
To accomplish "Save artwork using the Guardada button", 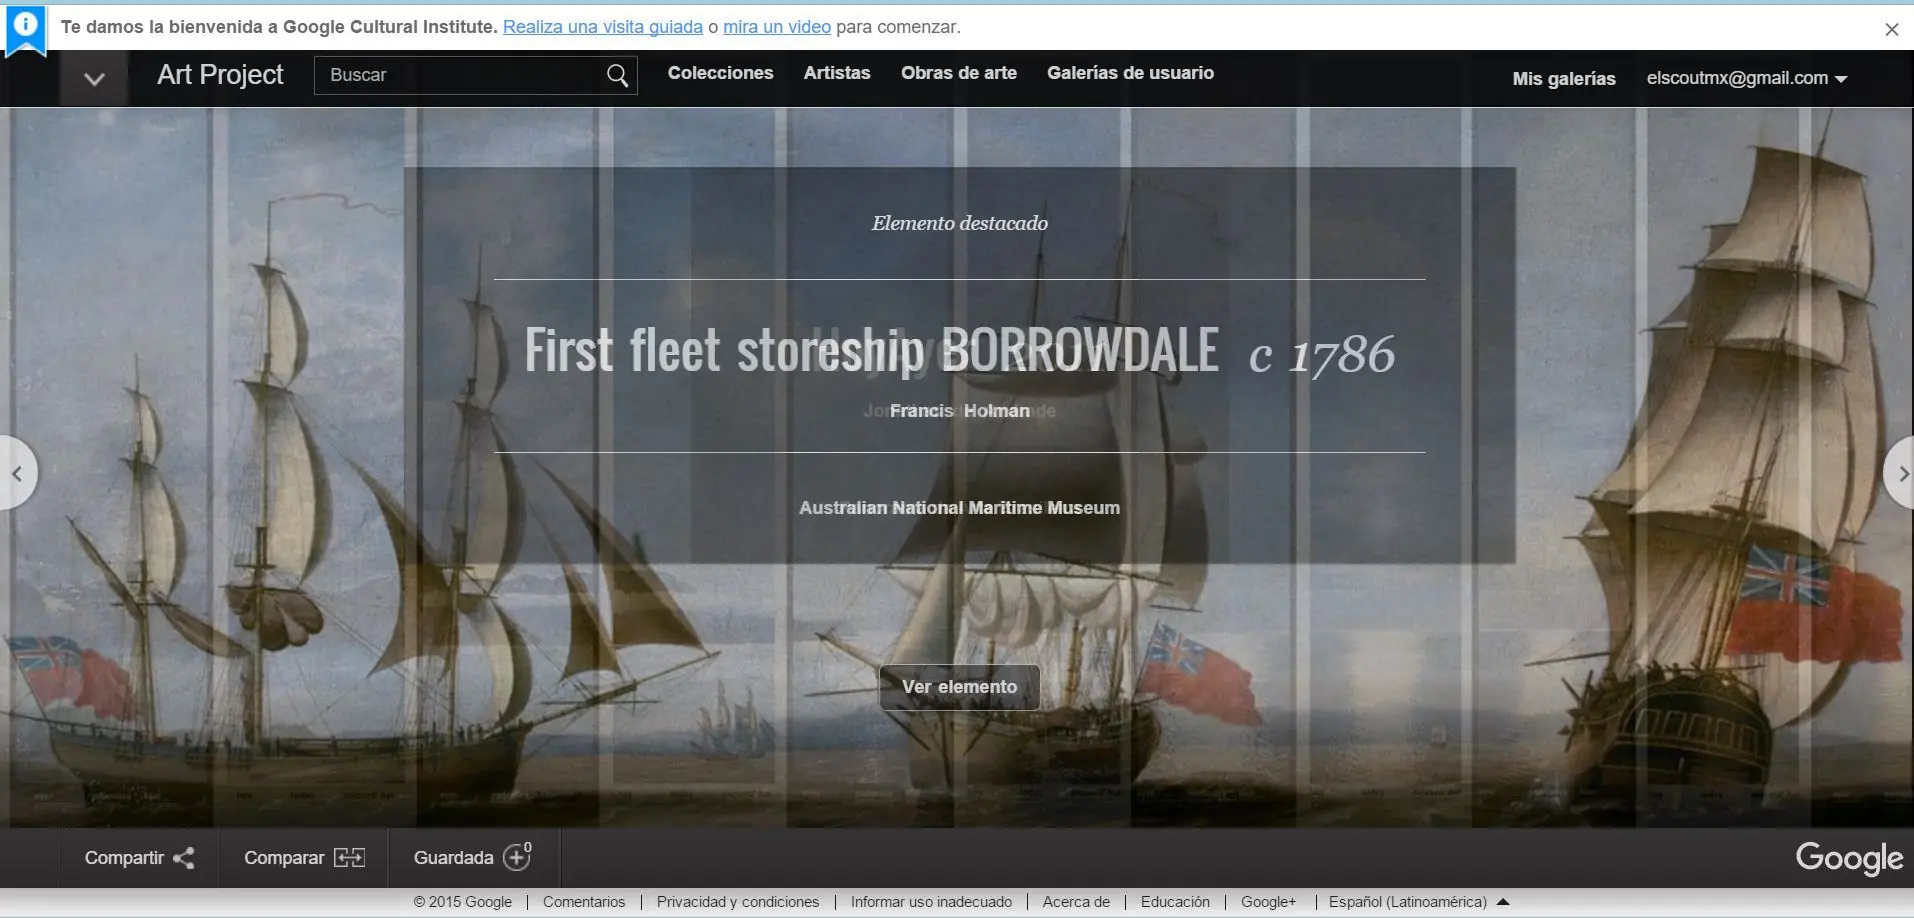I will point(473,858).
